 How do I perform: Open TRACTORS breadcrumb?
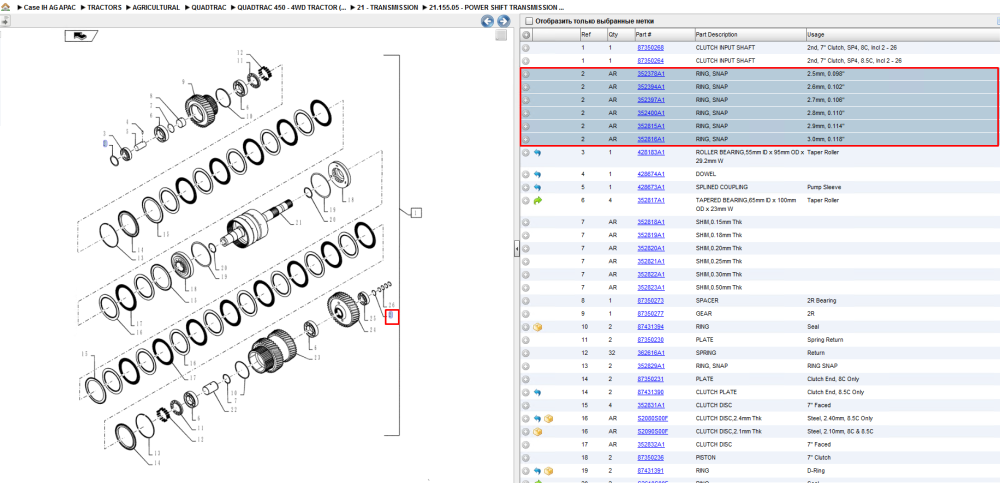pyautogui.click(x=104, y=7)
